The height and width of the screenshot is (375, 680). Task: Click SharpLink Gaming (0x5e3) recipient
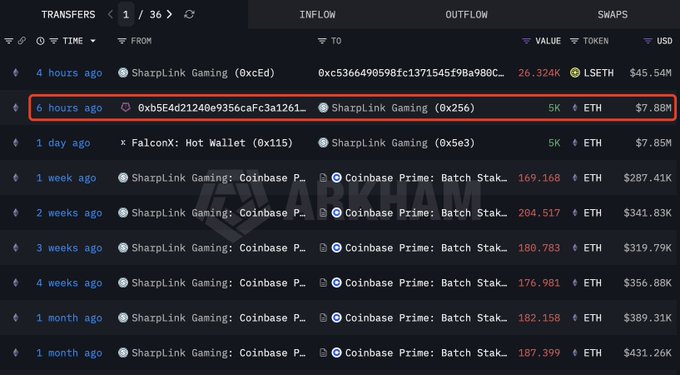pyautogui.click(x=403, y=143)
